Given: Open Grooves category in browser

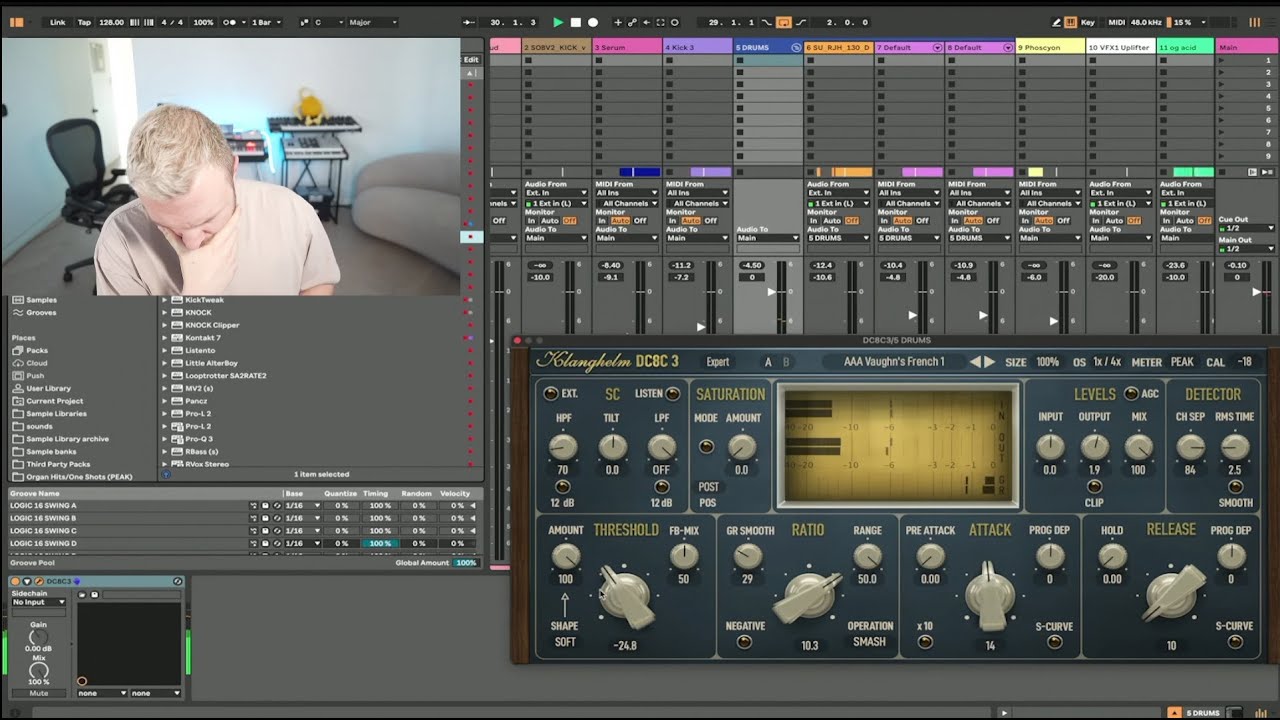Looking at the screenshot, I should (x=41, y=313).
